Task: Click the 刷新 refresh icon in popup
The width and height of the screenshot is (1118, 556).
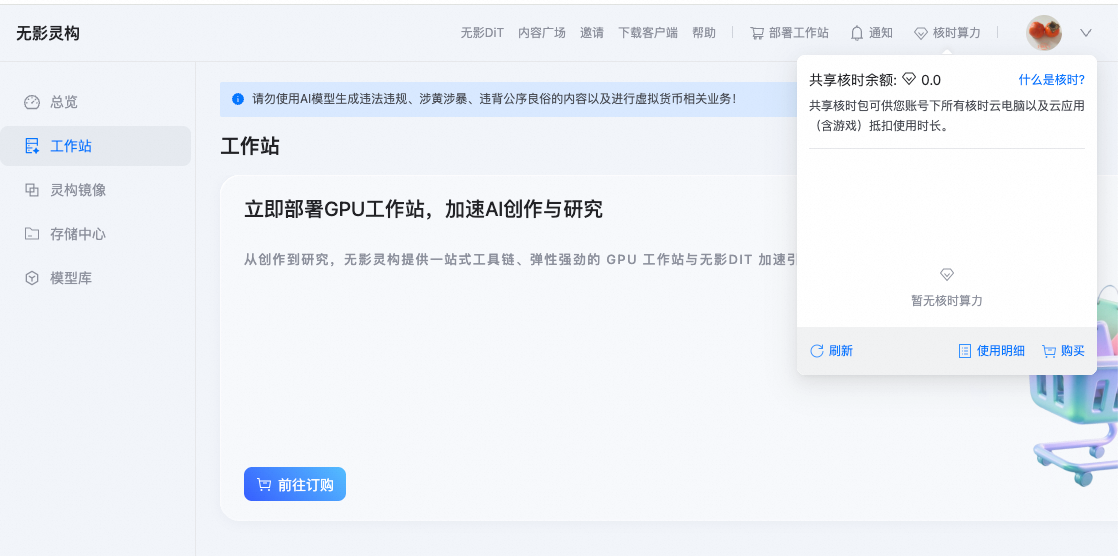Action: 817,351
